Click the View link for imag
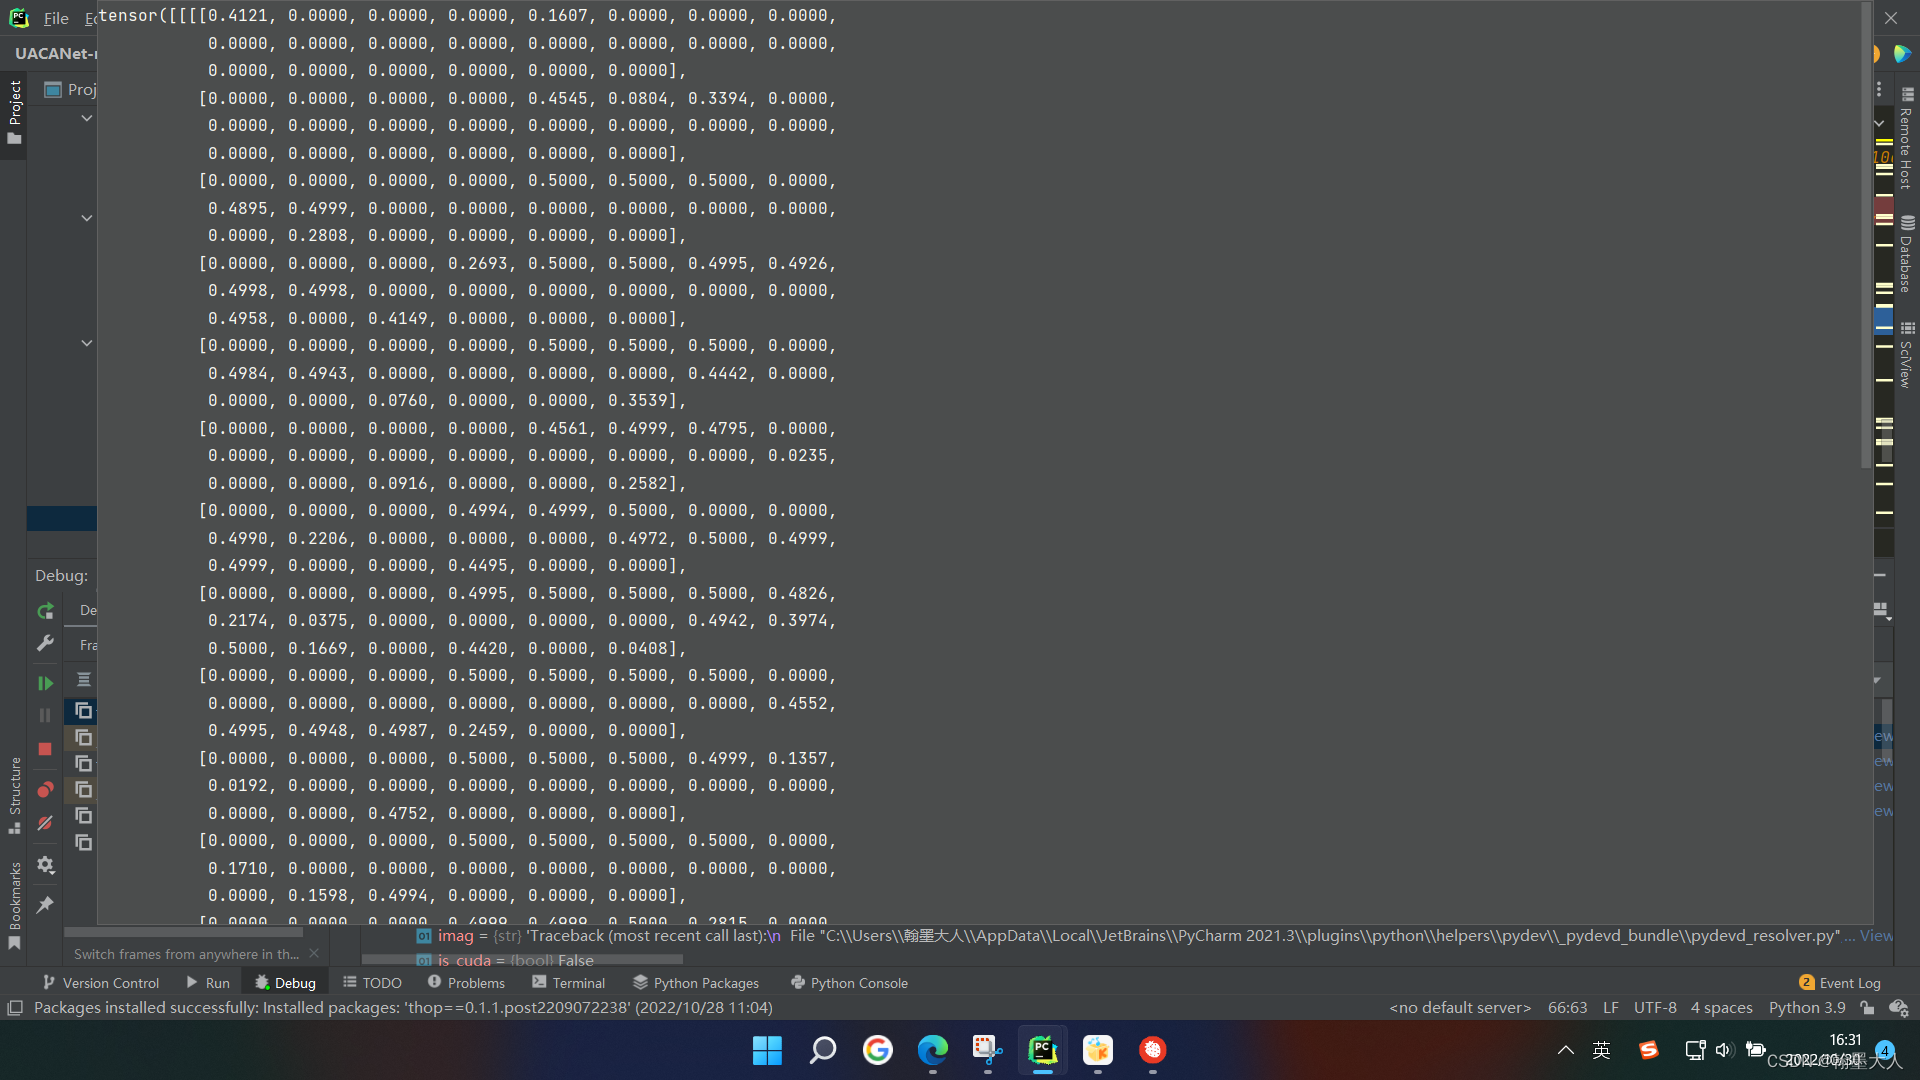 [1876, 936]
